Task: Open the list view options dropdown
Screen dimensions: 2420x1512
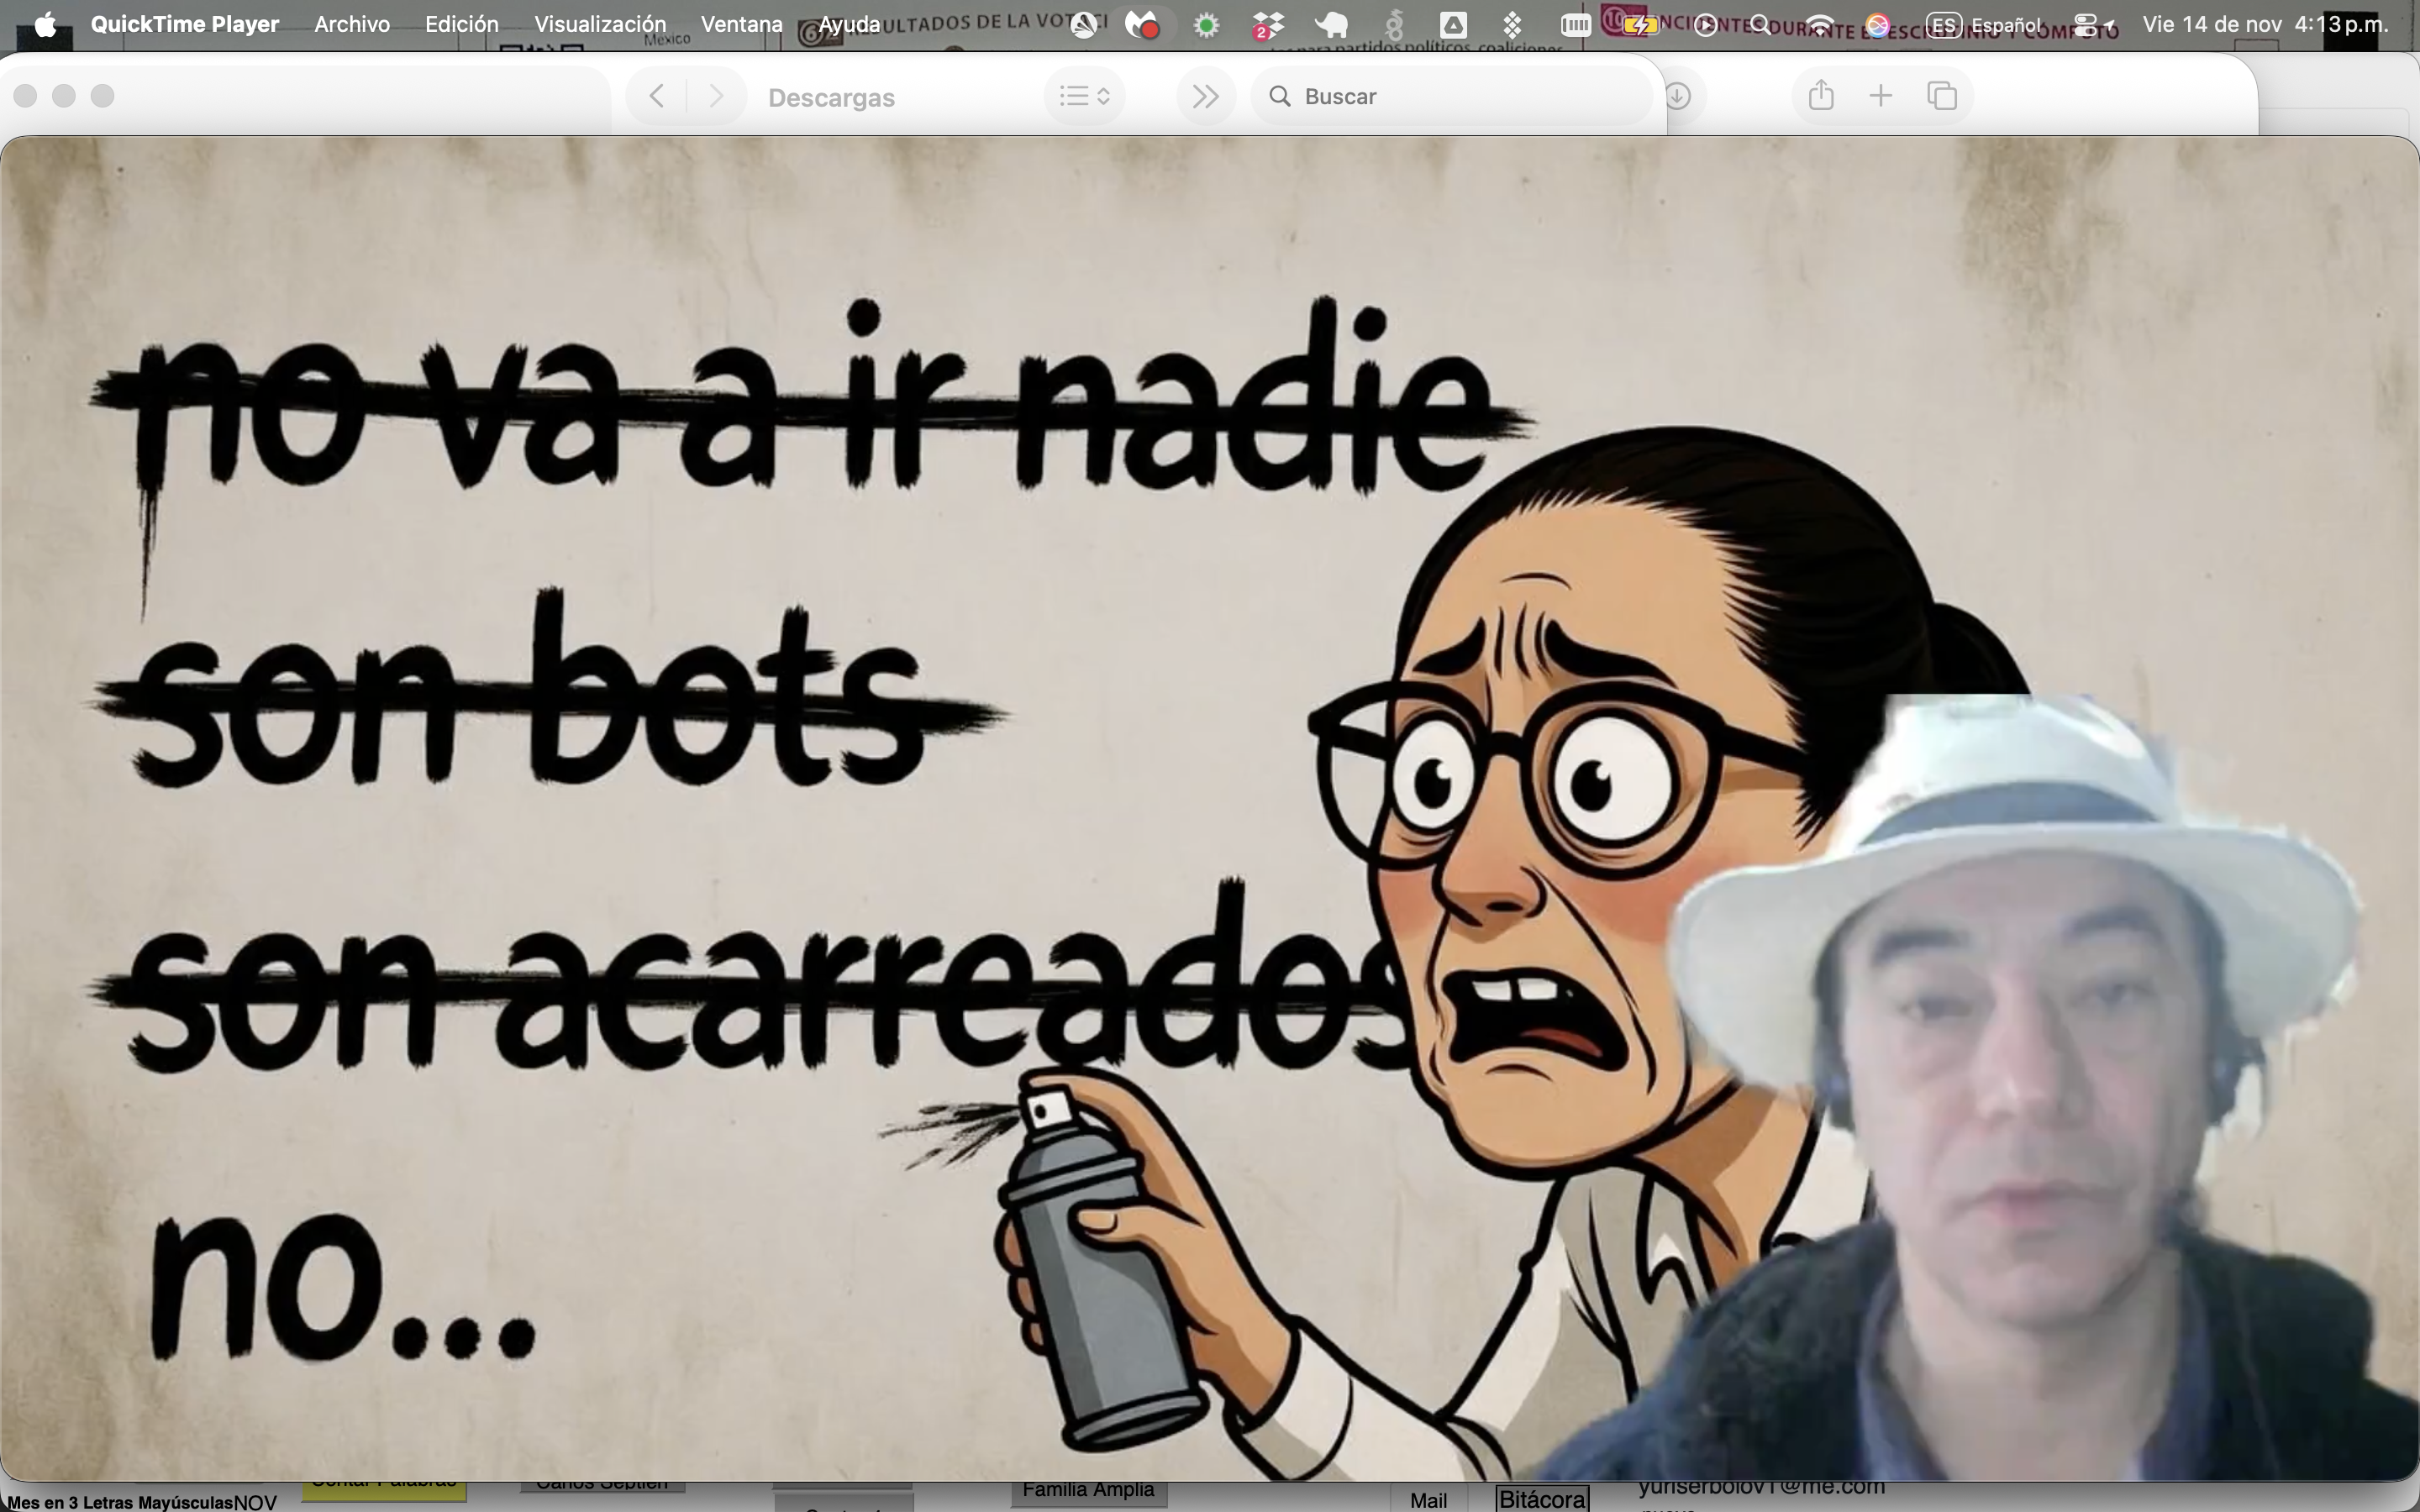Action: [1085, 96]
